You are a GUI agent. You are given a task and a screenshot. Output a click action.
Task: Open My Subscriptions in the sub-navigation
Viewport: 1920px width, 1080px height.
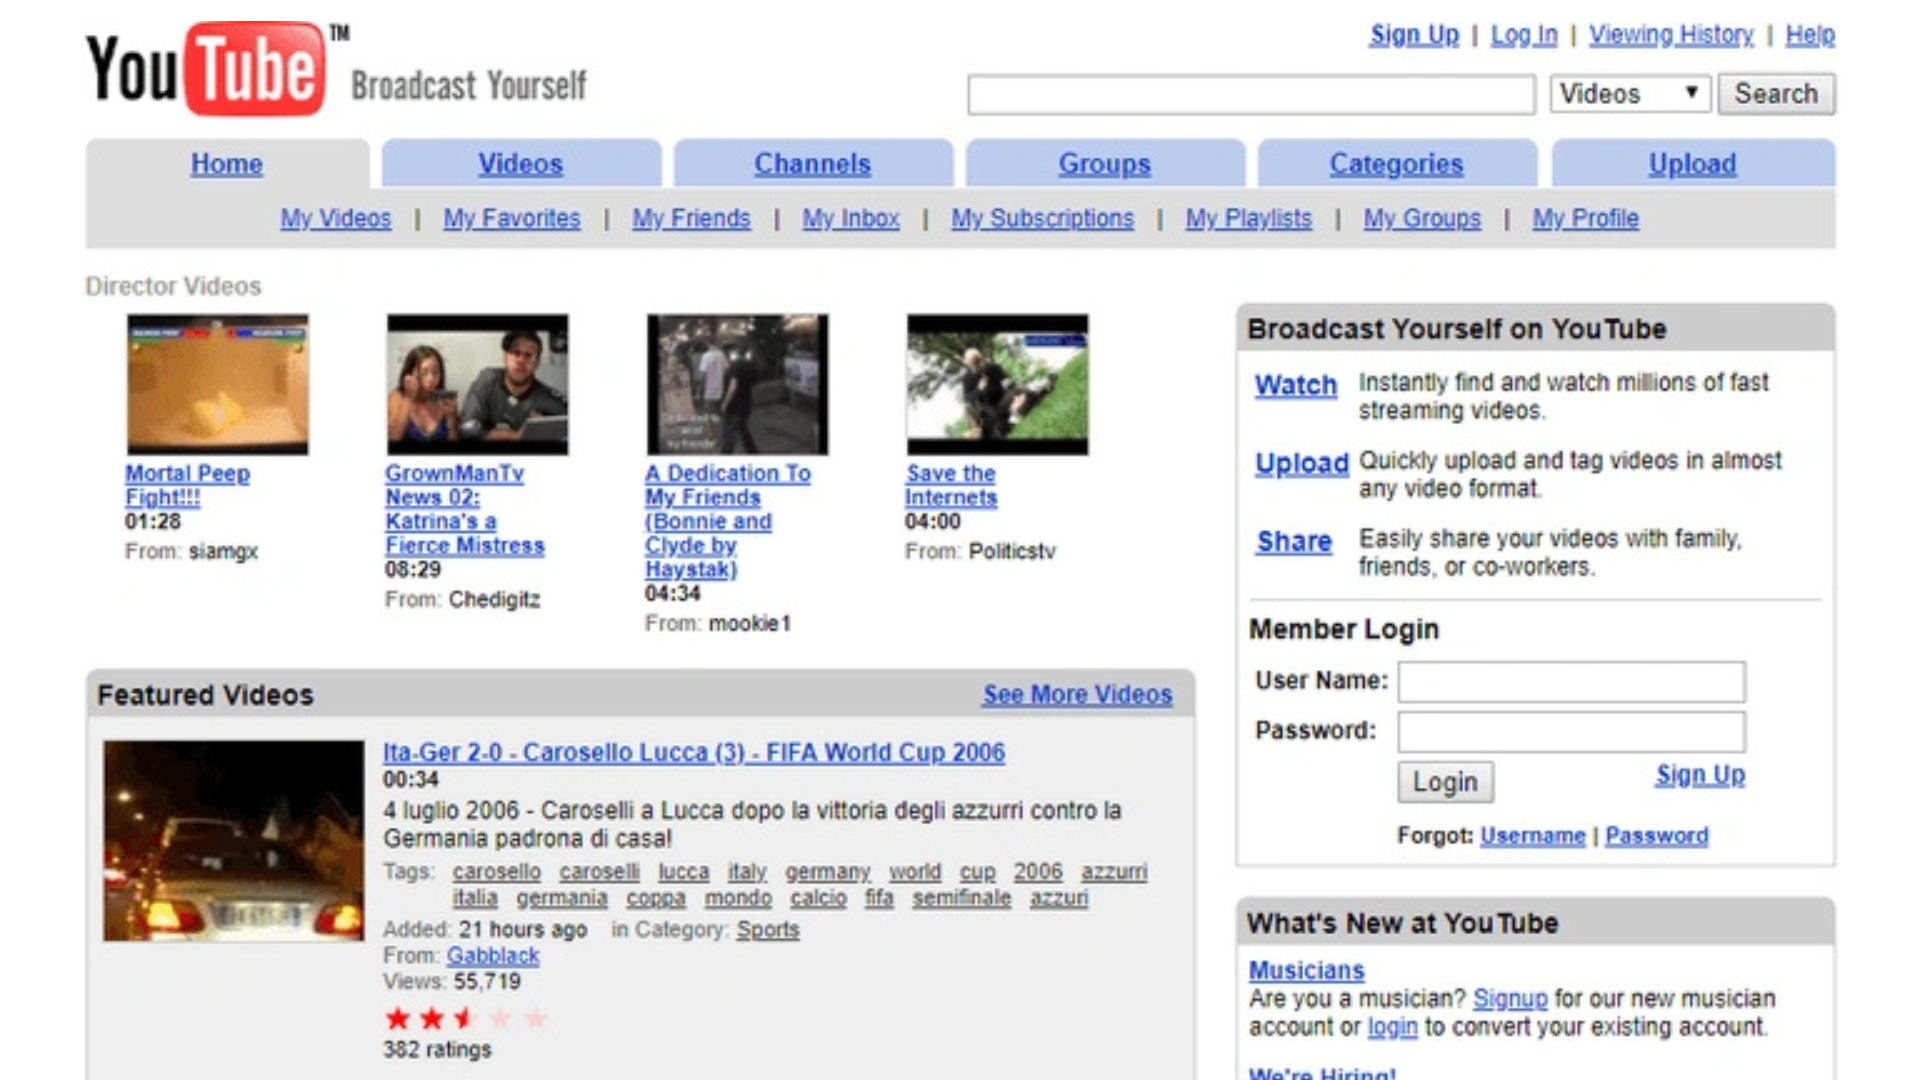[x=1042, y=218]
